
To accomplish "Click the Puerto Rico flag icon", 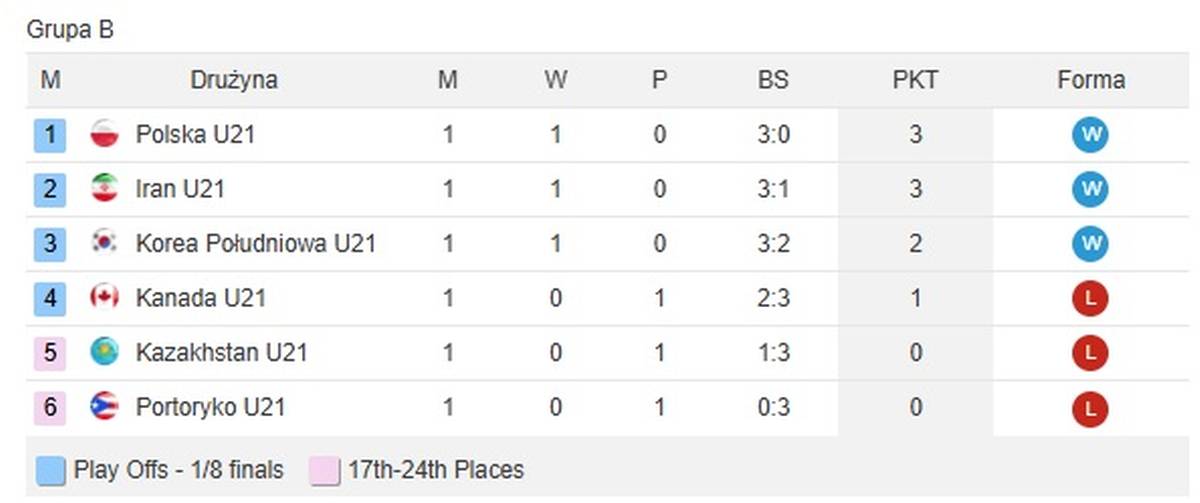I will pyautogui.click(x=104, y=407).
